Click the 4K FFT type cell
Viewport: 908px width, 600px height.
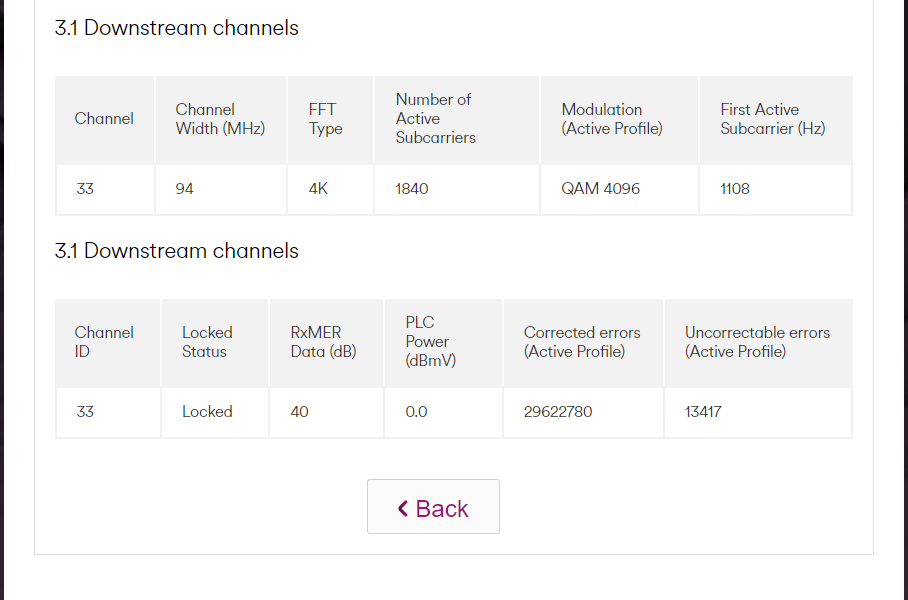[x=320, y=189]
